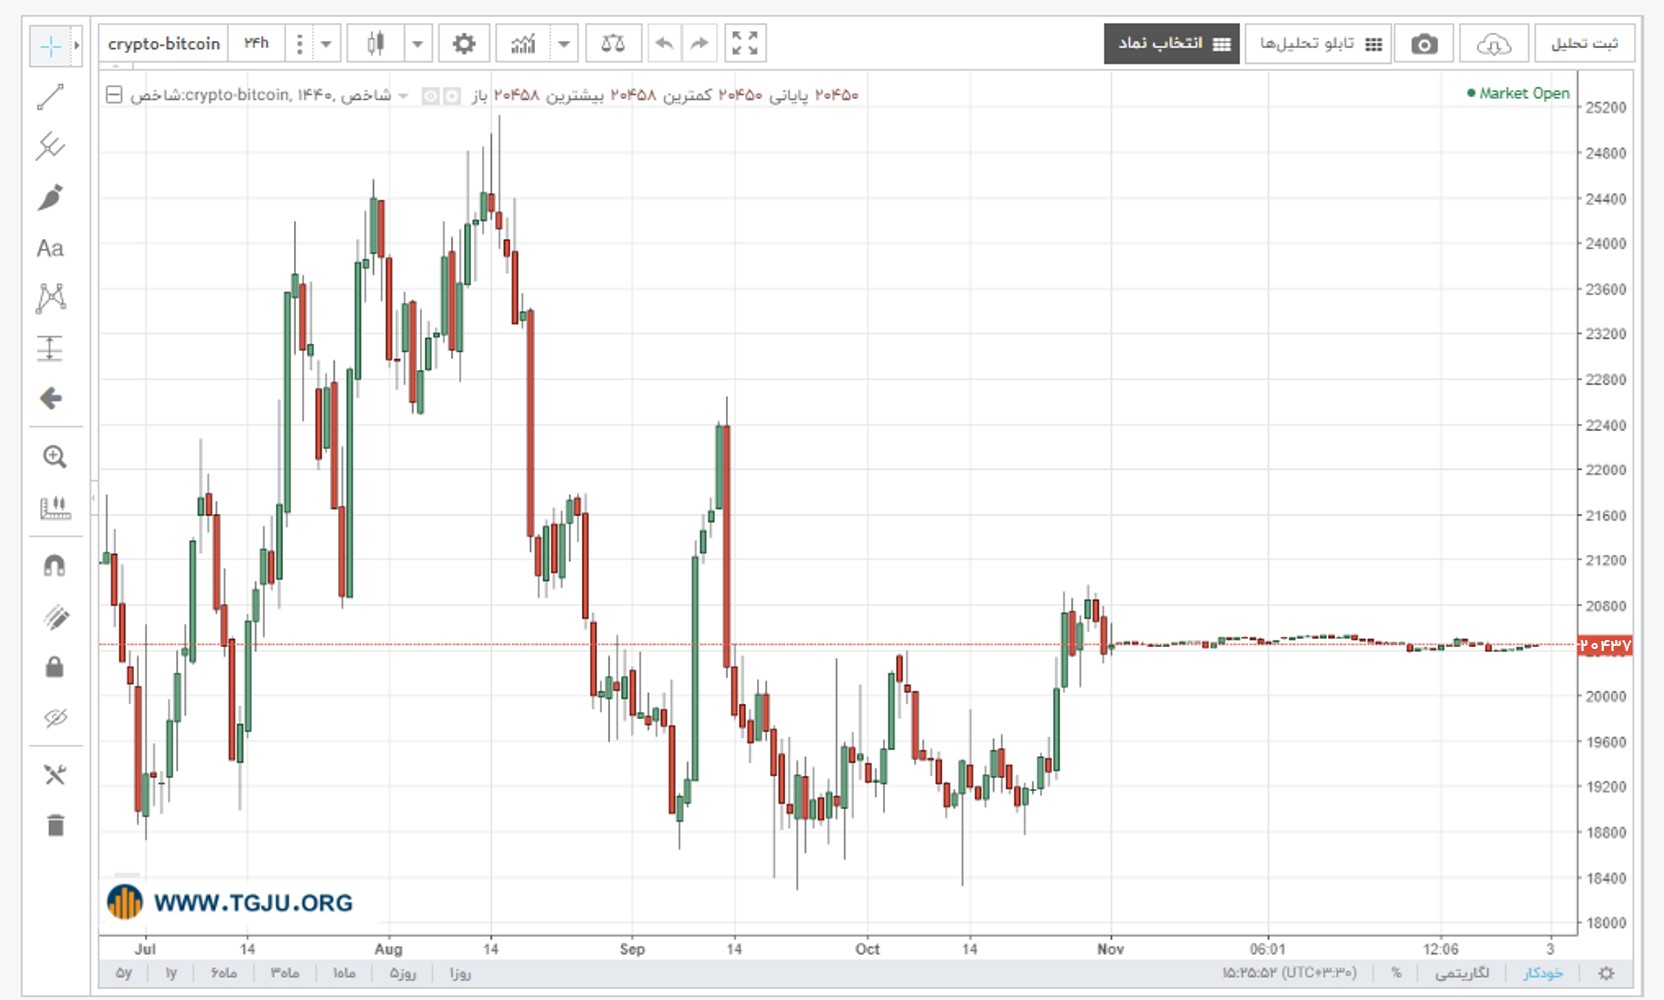Select the 5y time range
The height and width of the screenshot is (1000, 1664).
click(x=124, y=973)
